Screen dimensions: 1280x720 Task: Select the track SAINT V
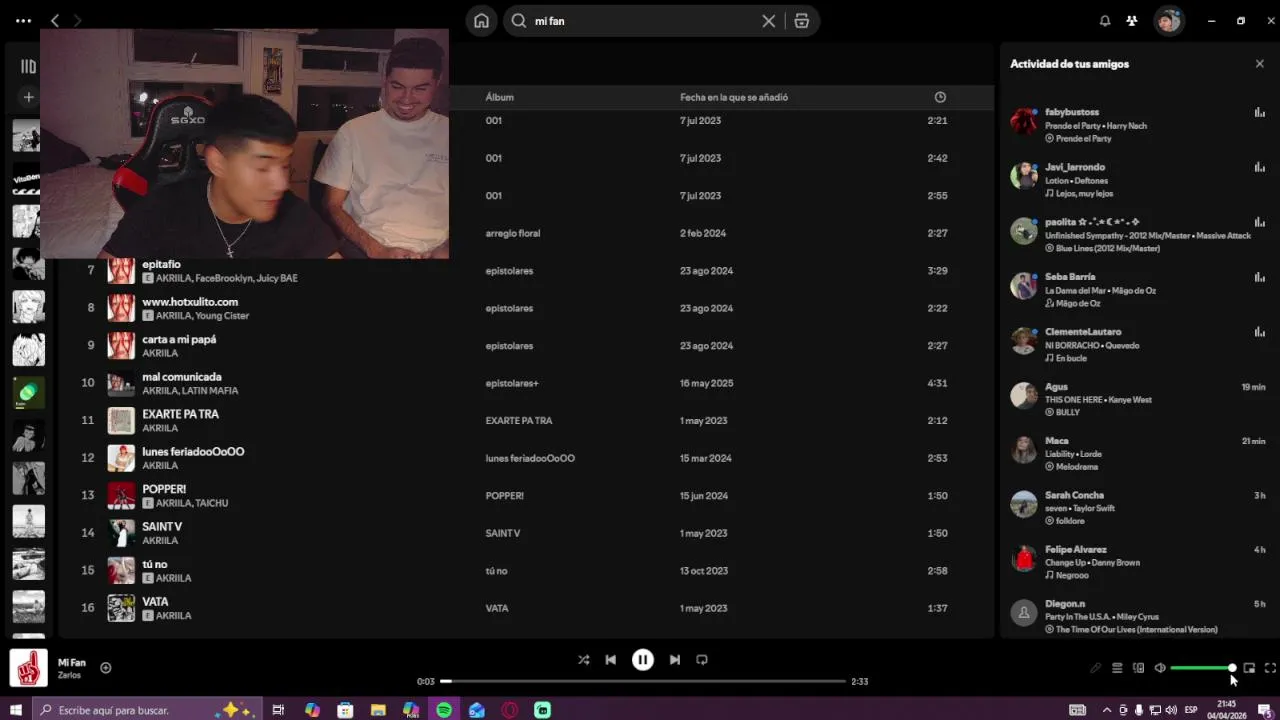162,527
